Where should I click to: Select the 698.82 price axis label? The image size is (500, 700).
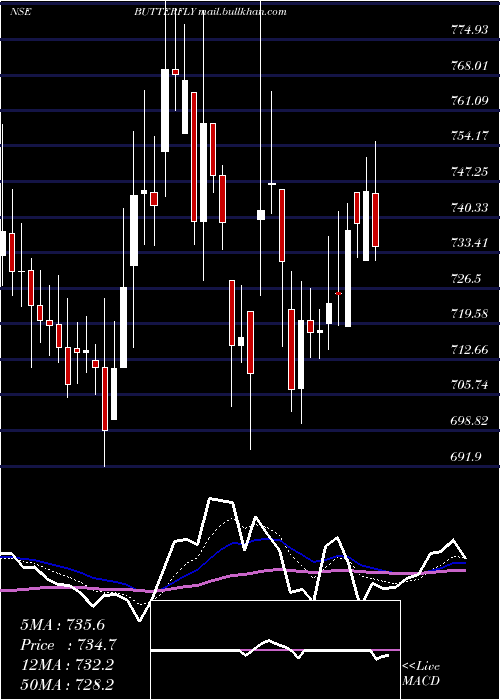470,421
